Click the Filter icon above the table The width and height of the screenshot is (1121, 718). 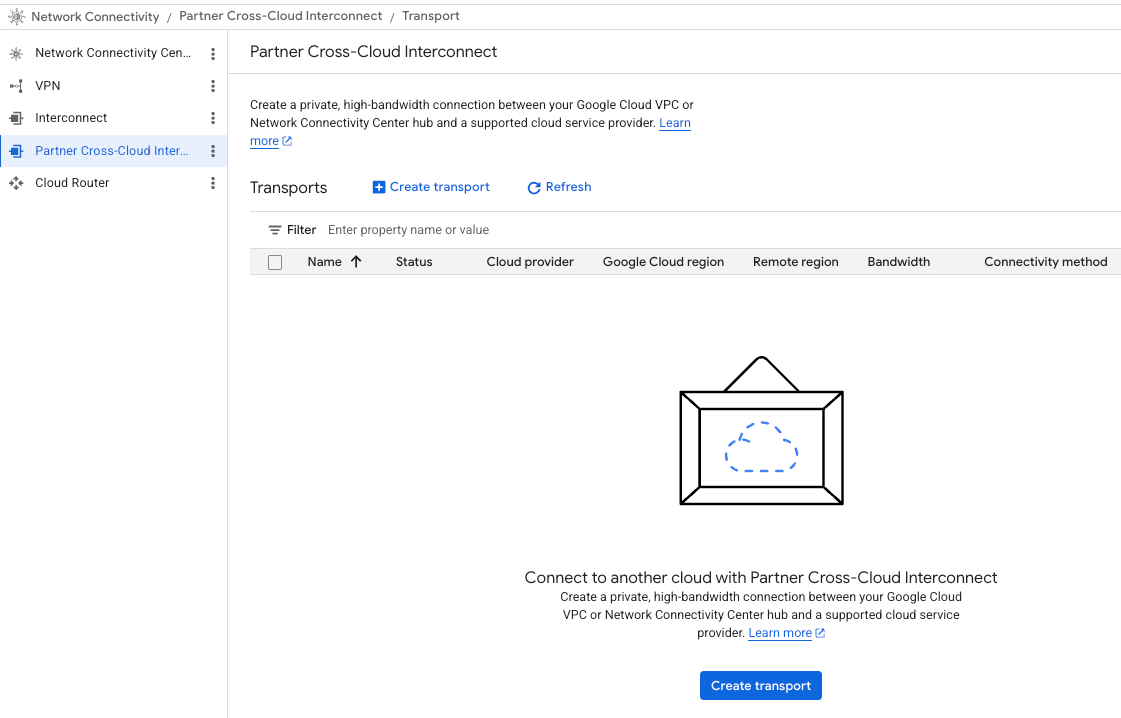[275, 230]
